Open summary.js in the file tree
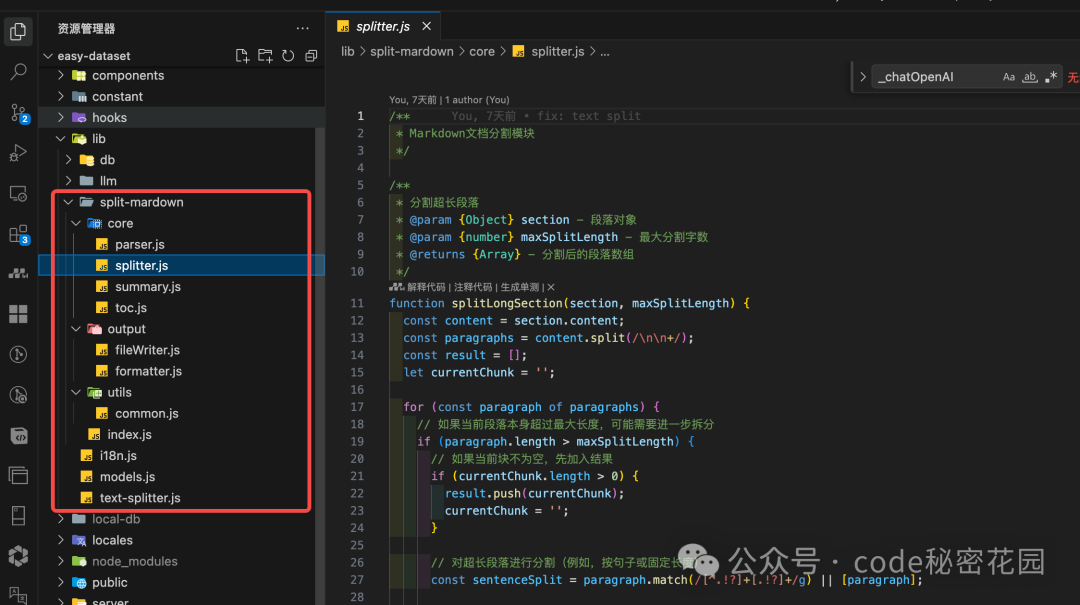The image size is (1080, 605). click(147, 287)
